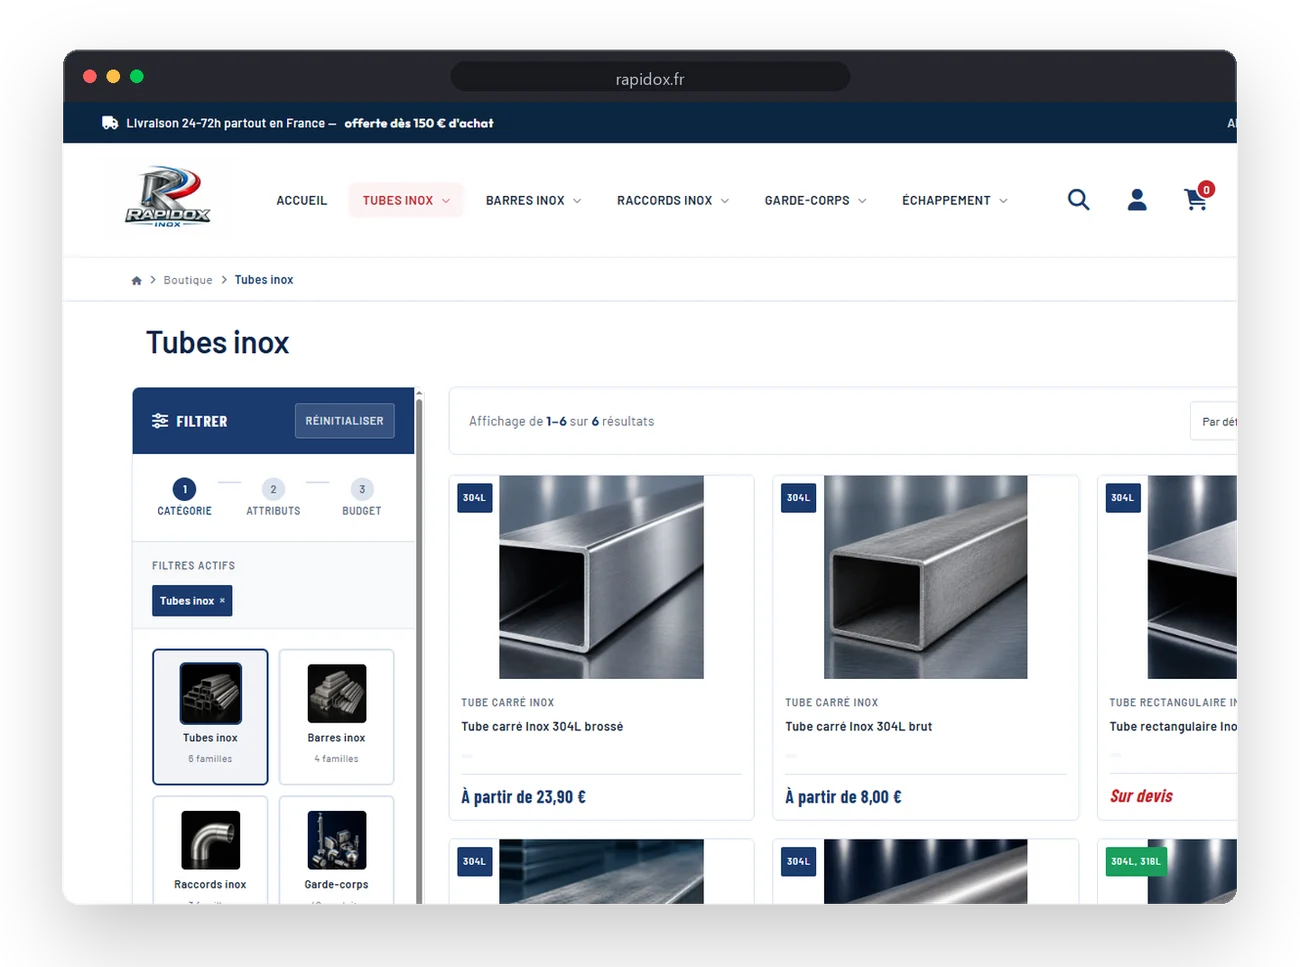Select the Tubes inox category tile
1300x967 pixels.
210,717
